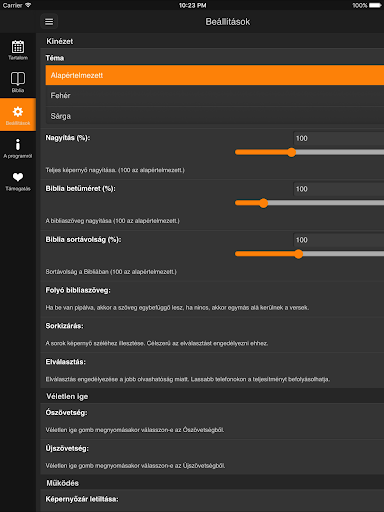Viewport: 384px width, 512px height.
Task: Click the Biblia sortávolság slider handle
Action: [x=298, y=254]
